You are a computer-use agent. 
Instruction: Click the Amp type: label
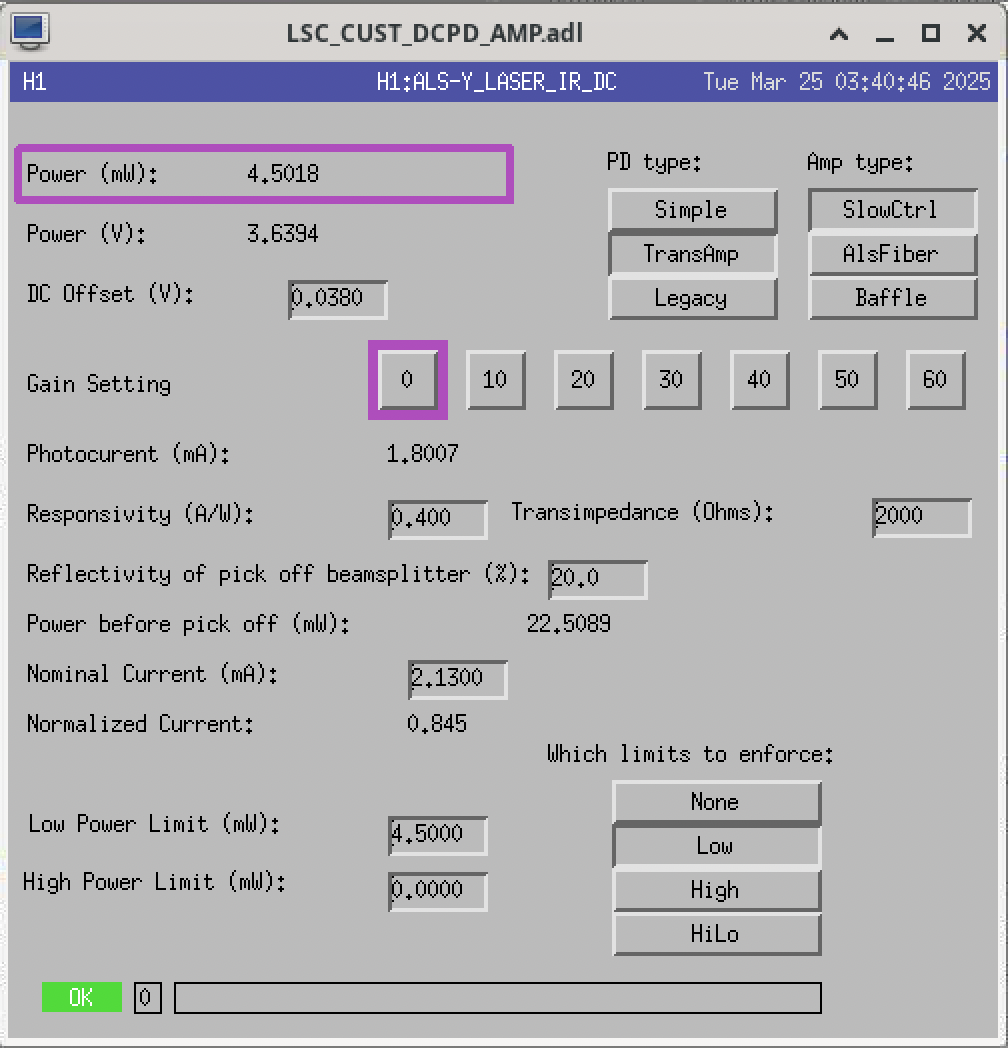pos(860,162)
